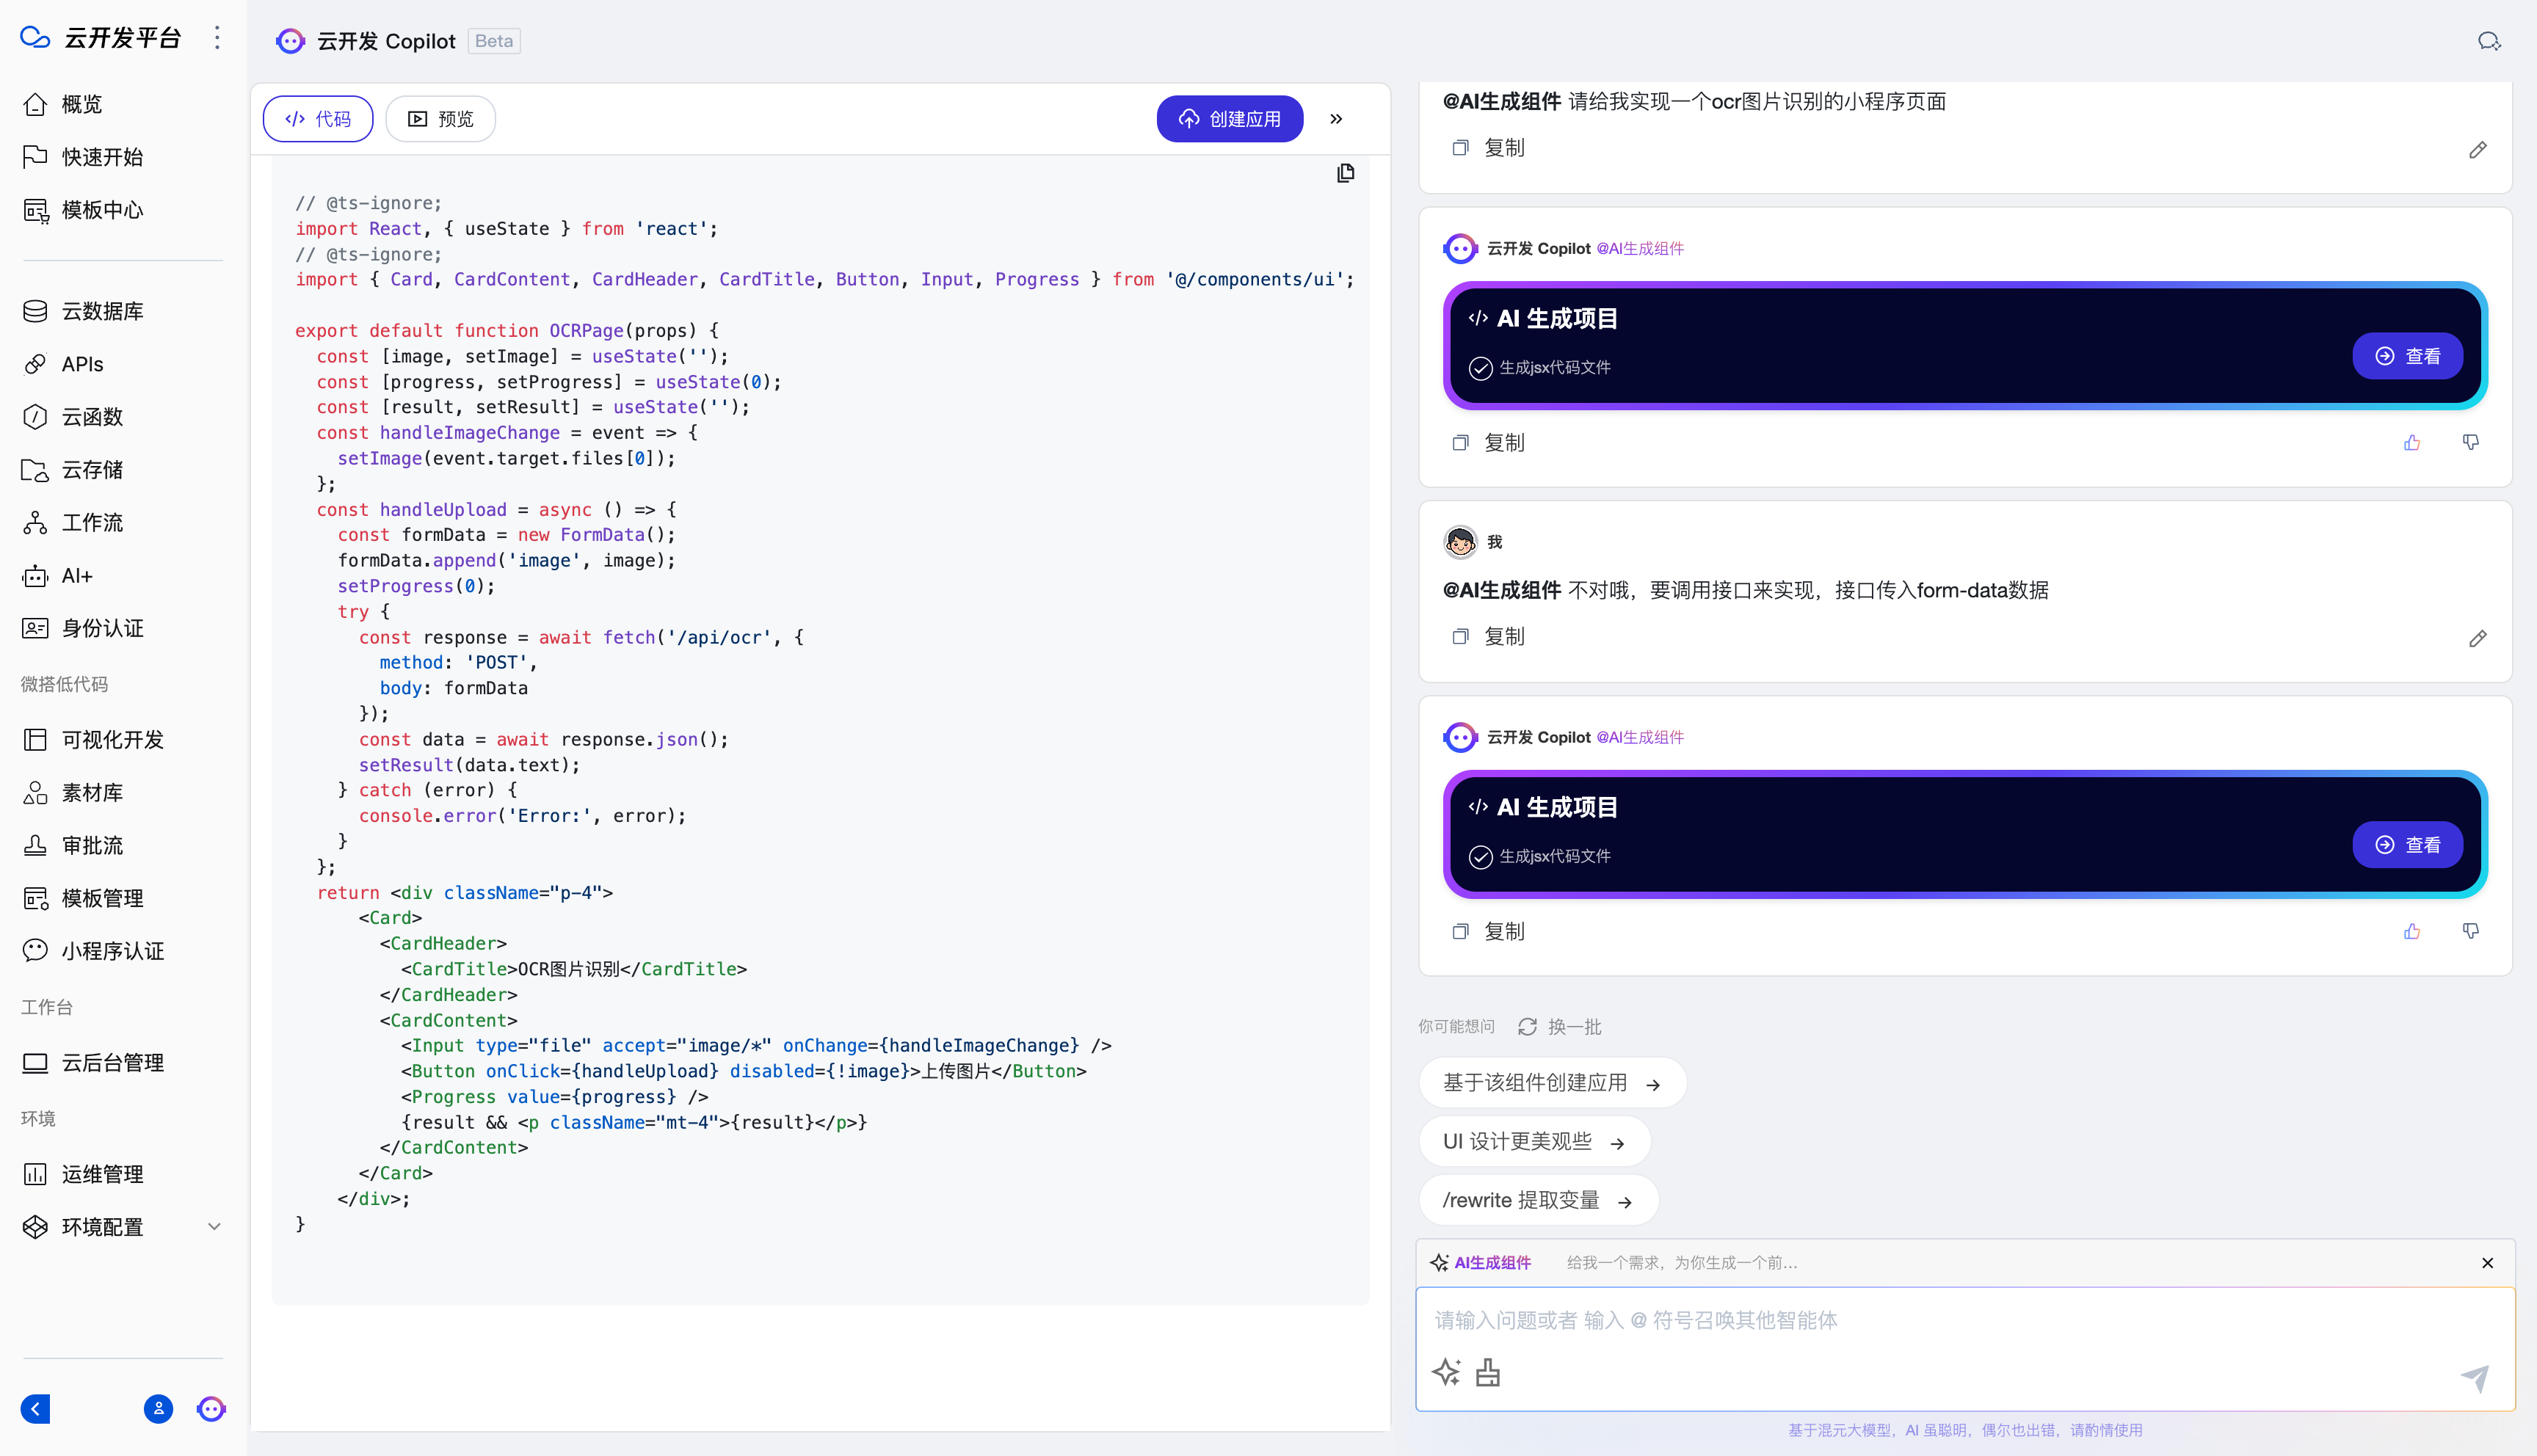2537x1456 pixels.
Task: Click the clear broom icon in chat input
Action: (1487, 1372)
